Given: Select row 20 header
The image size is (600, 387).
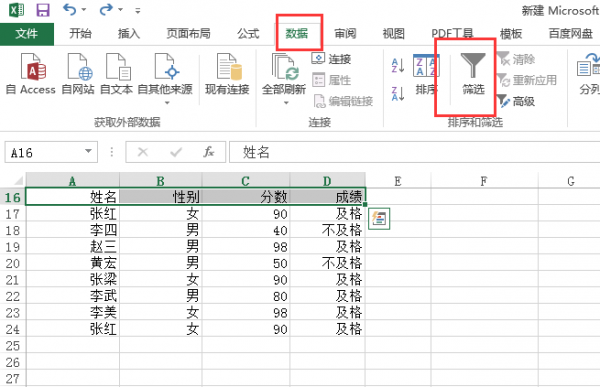Looking at the screenshot, I should click(x=13, y=263).
